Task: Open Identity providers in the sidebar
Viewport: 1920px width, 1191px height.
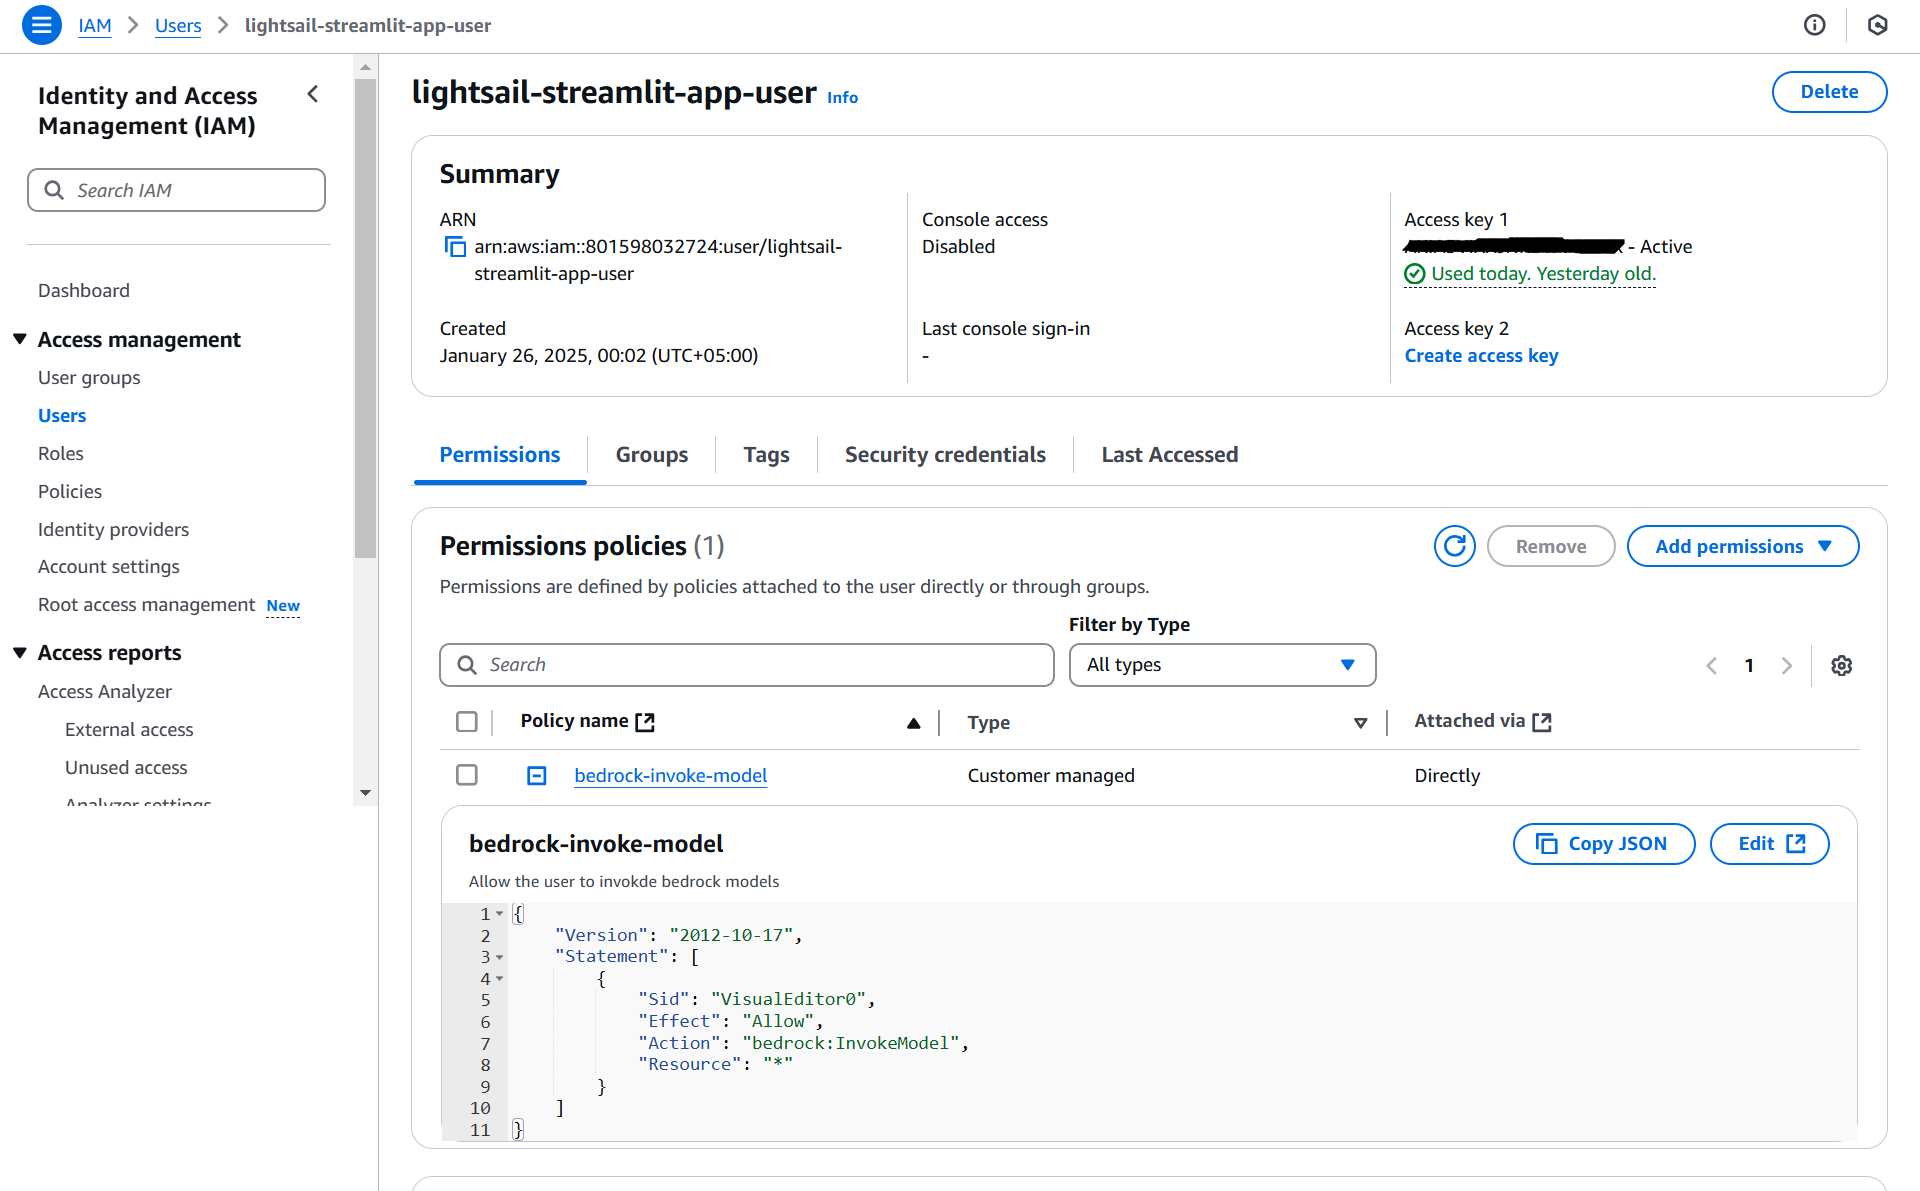Action: [x=113, y=530]
